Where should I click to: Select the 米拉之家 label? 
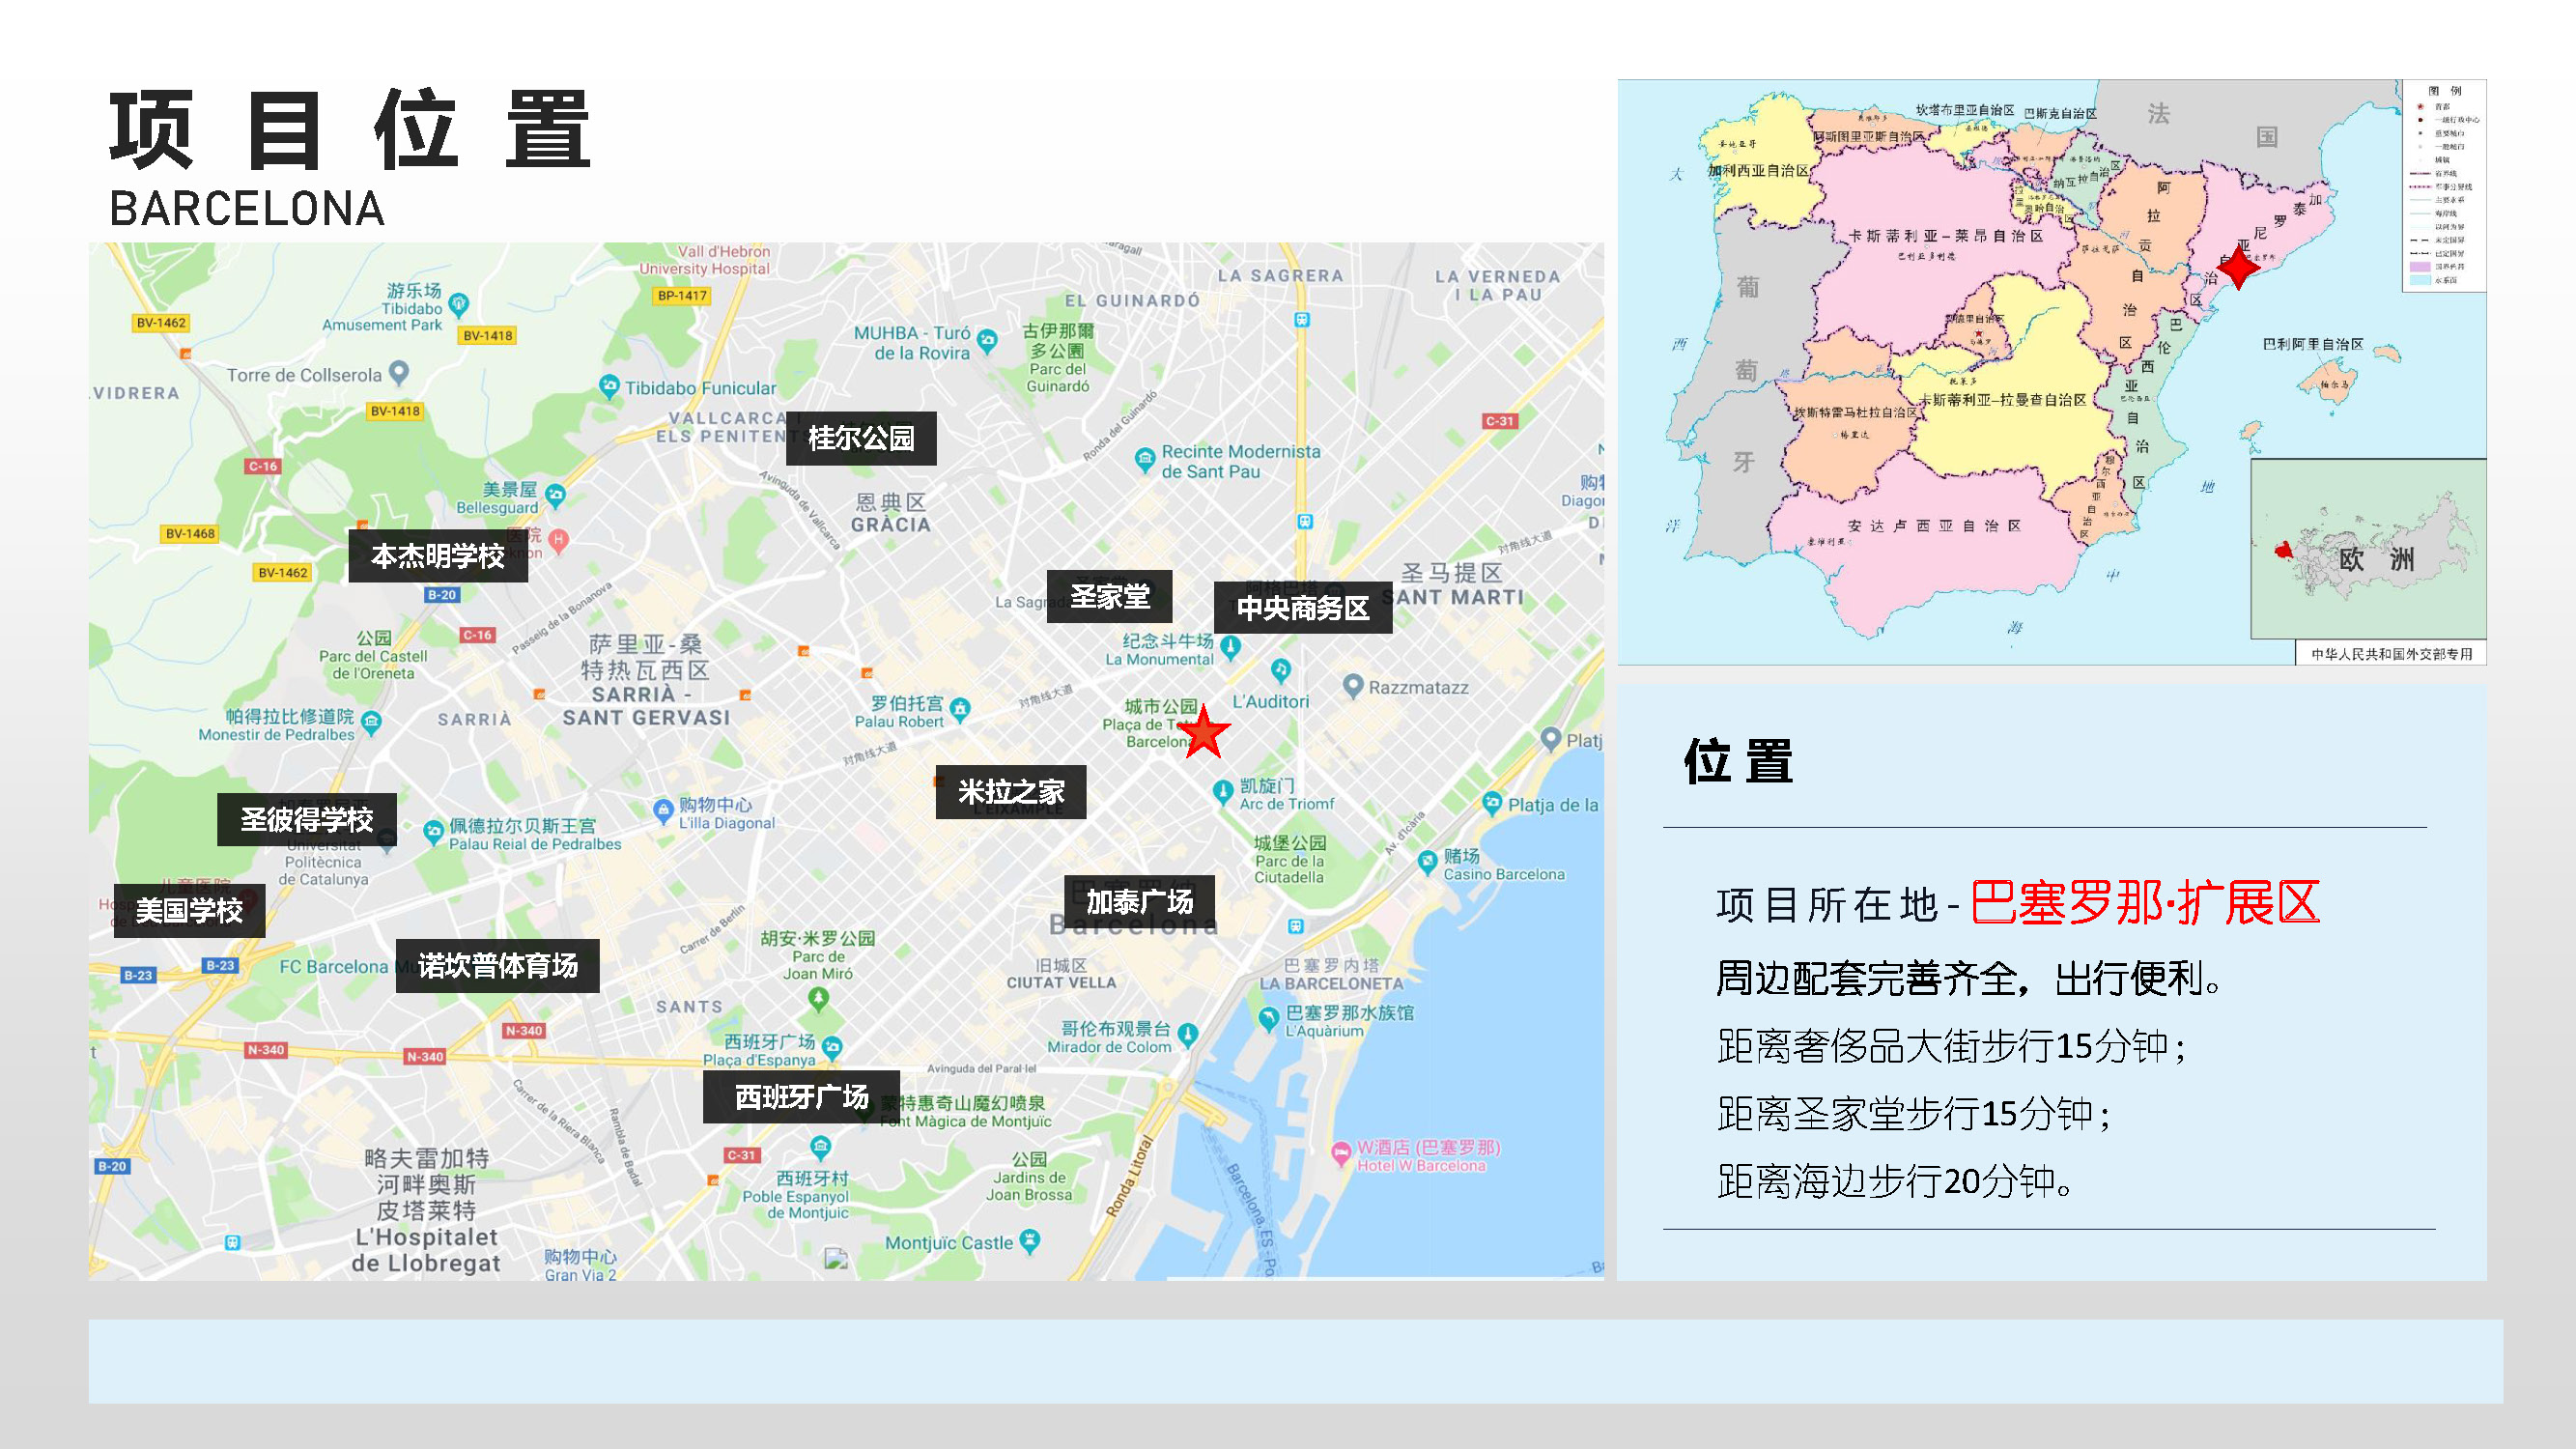click(1011, 792)
